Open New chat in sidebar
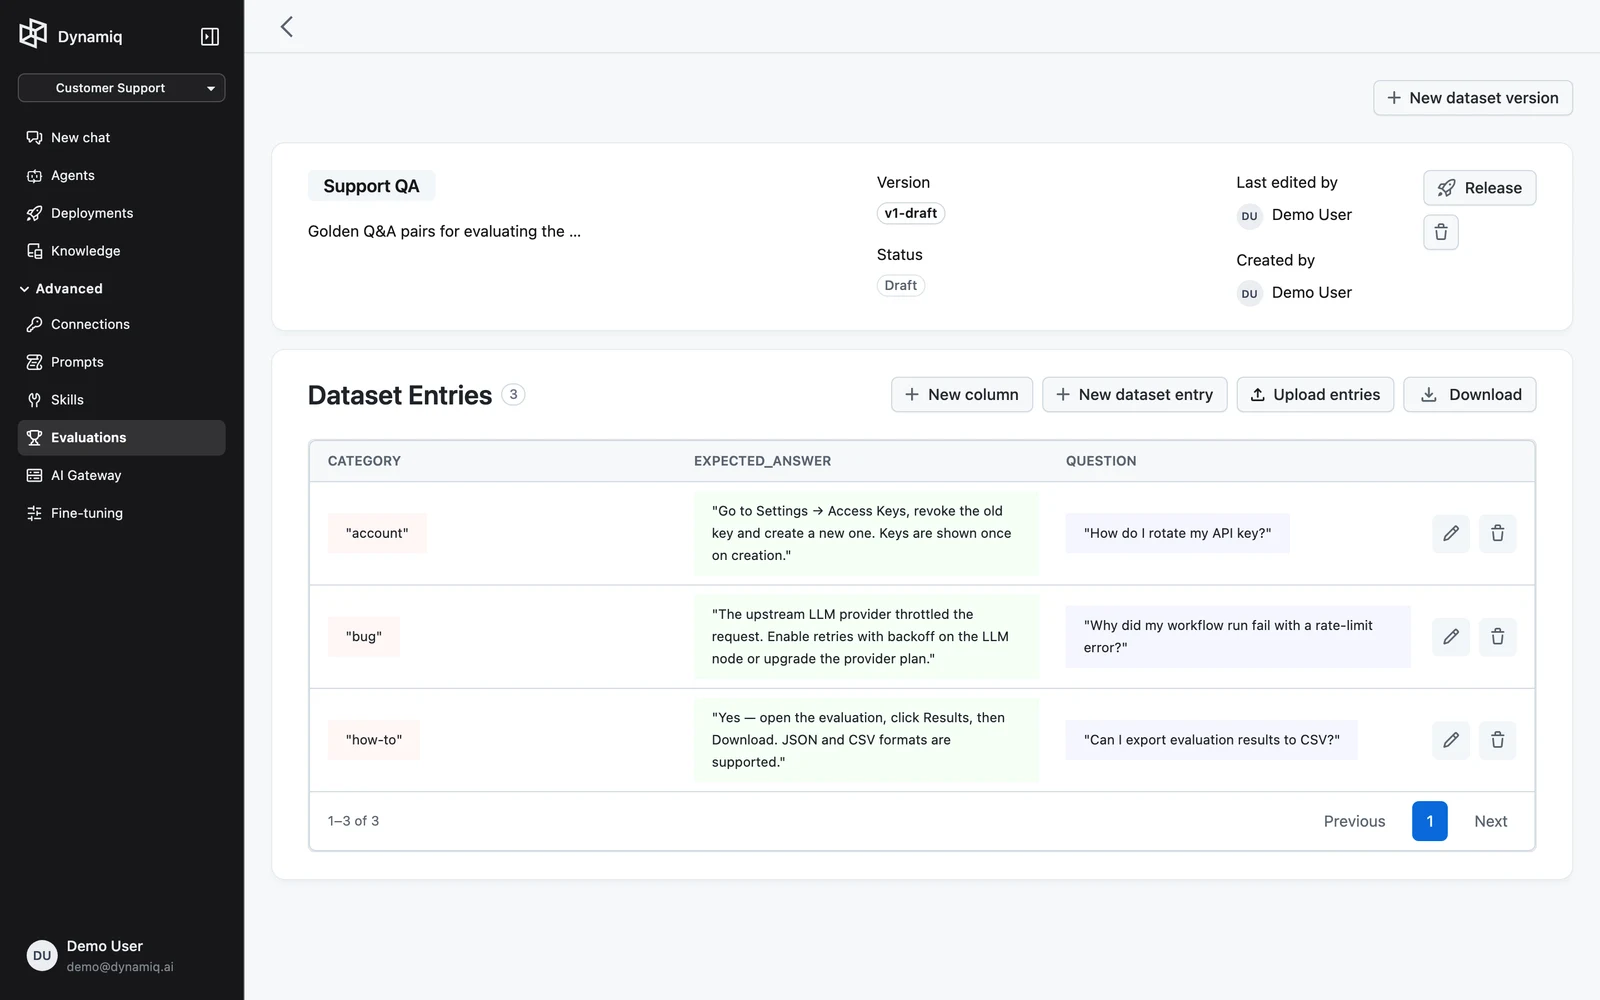Viewport: 1600px width, 1000px height. click(x=121, y=138)
